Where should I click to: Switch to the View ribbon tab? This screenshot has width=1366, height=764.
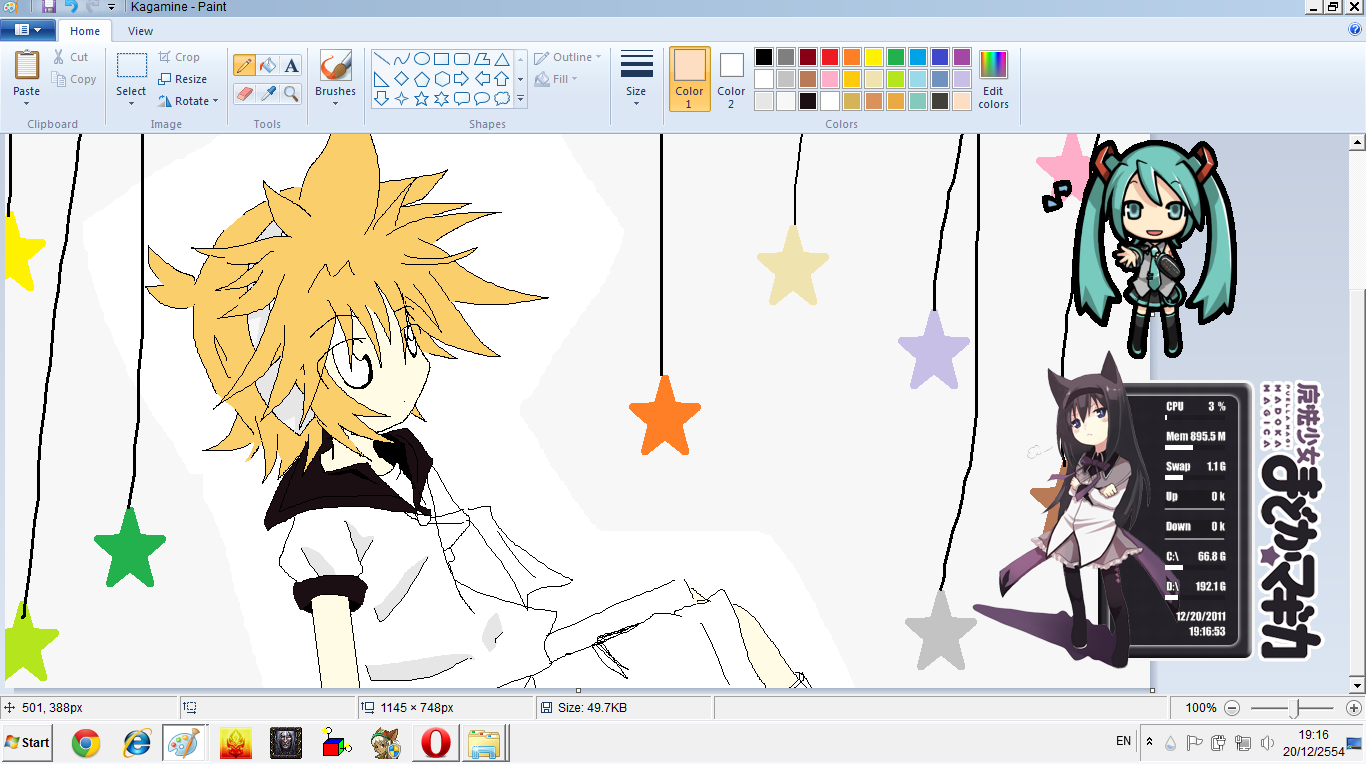(140, 31)
